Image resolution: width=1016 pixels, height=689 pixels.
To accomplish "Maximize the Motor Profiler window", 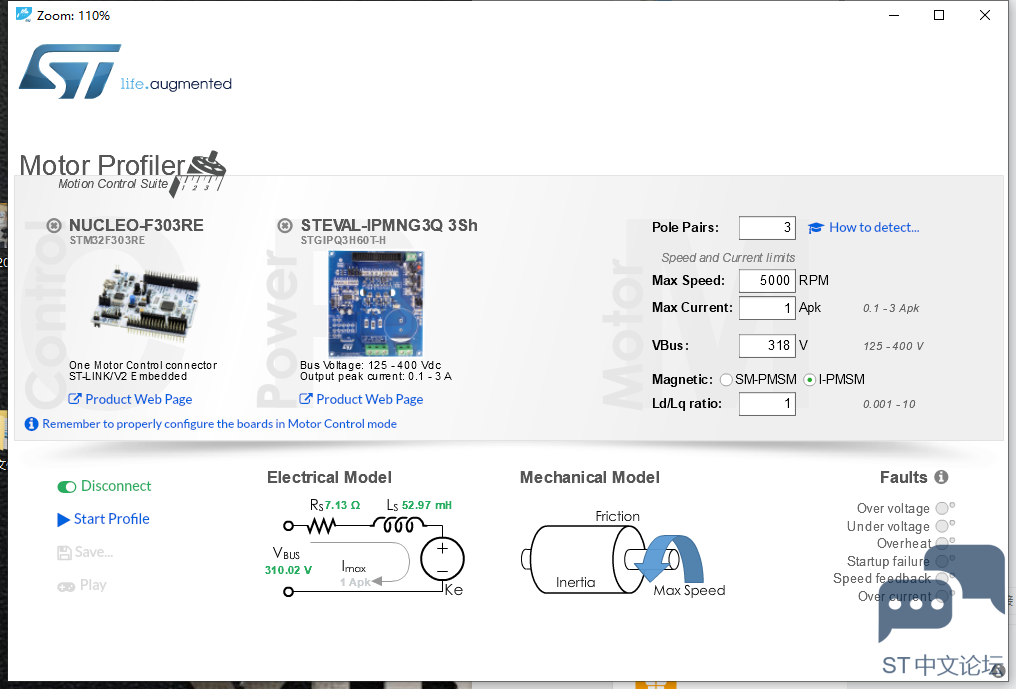I will 939,15.
